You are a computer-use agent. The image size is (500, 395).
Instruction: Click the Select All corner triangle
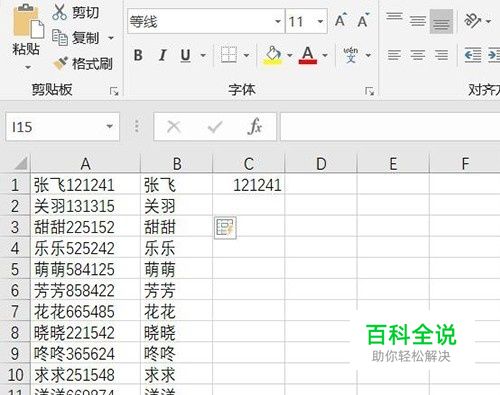pyautogui.click(x=20, y=163)
